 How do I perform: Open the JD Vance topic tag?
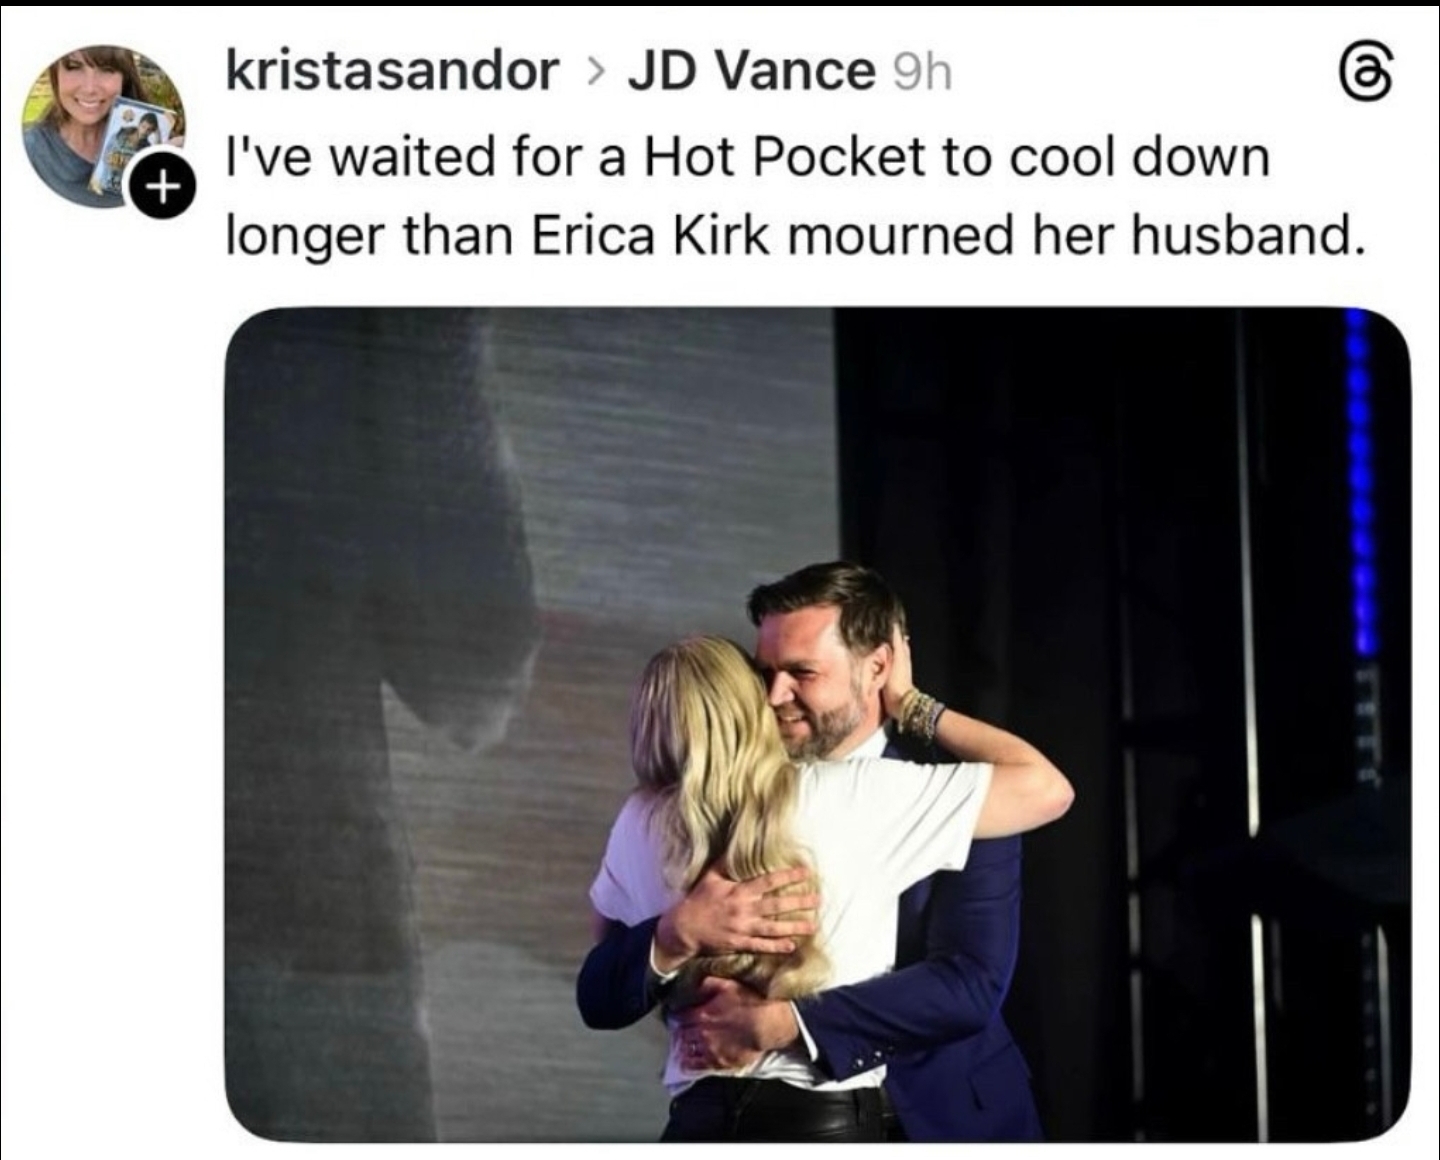[x=750, y=72]
